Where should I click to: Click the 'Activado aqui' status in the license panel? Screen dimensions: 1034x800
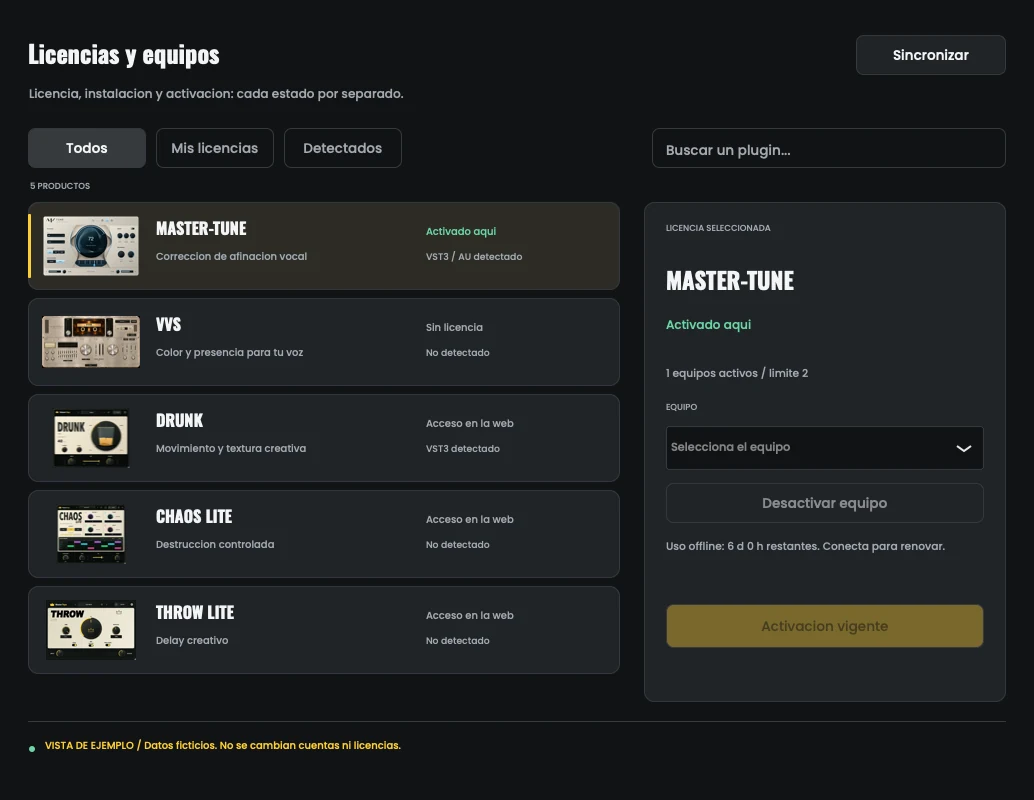click(x=708, y=324)
